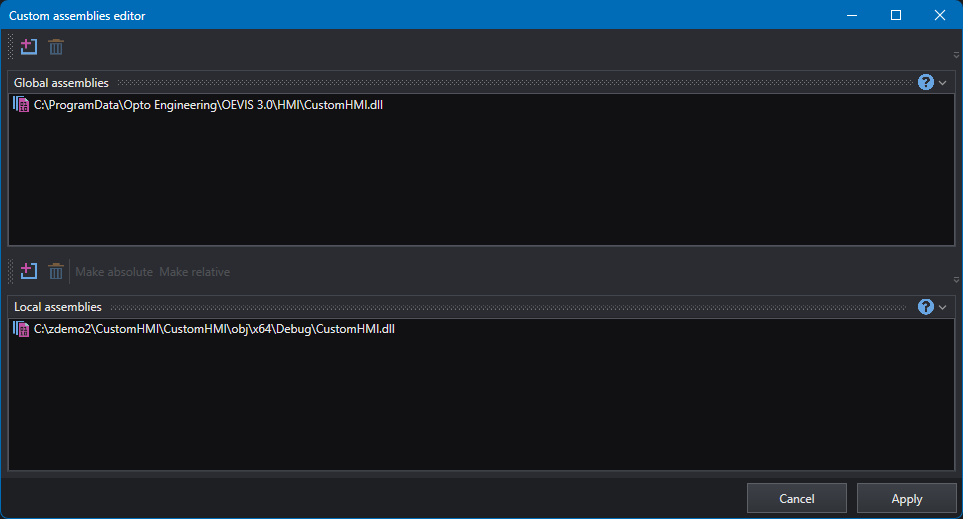Collapse the Global assemblies section chevron
Screen dimensions: 963x519
[943, 83]
